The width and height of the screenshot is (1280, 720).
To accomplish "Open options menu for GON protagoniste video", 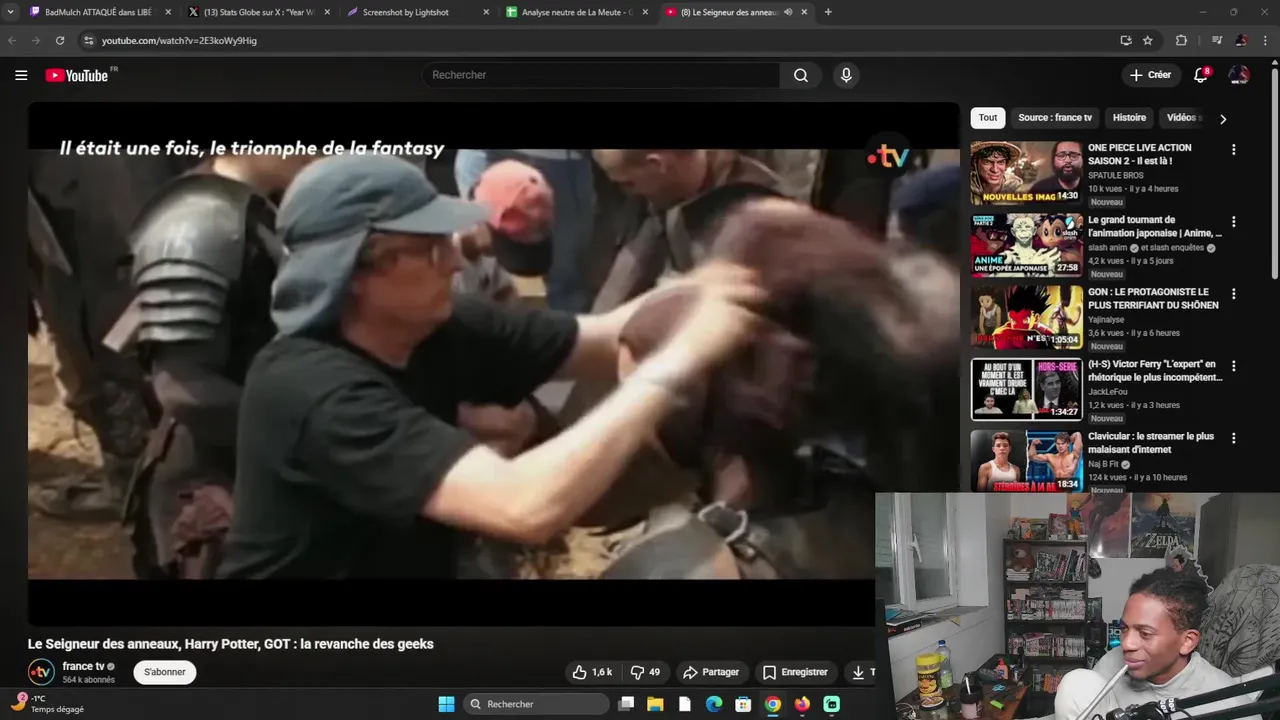I will [x=1233, y=294].
